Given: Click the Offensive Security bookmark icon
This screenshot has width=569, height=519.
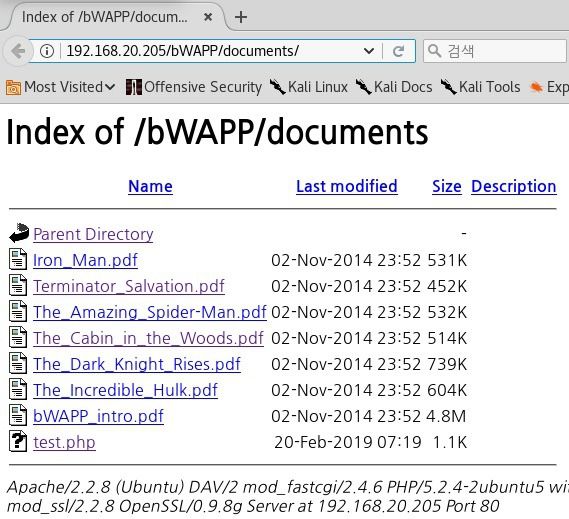Looking at the screenshot, I should [x=134, y=87].
